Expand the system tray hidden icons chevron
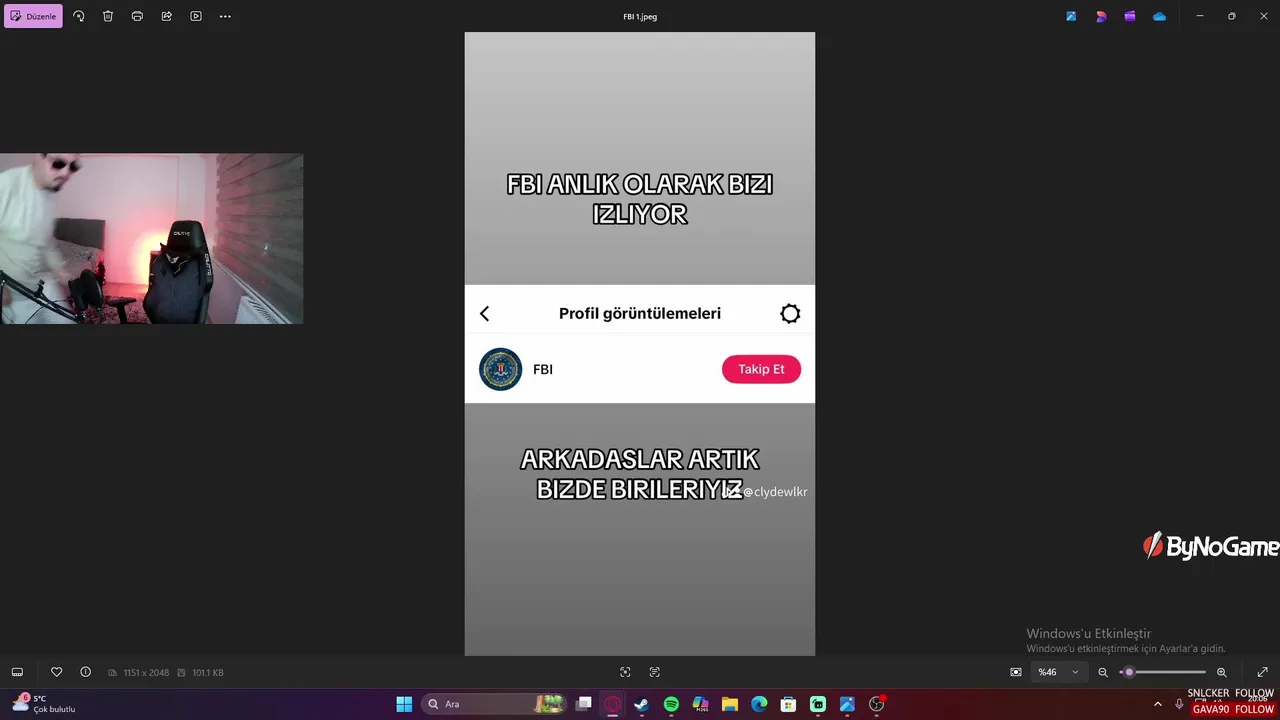 point(1158,704)
